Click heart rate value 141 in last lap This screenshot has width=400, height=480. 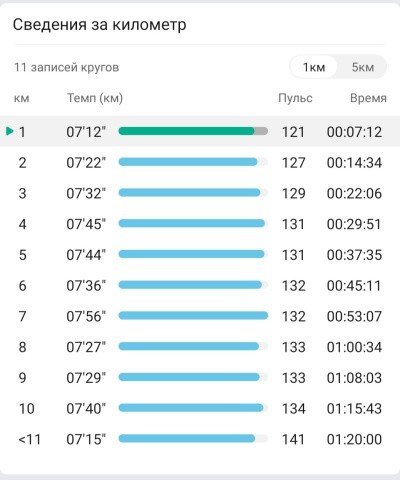[293, 439]
